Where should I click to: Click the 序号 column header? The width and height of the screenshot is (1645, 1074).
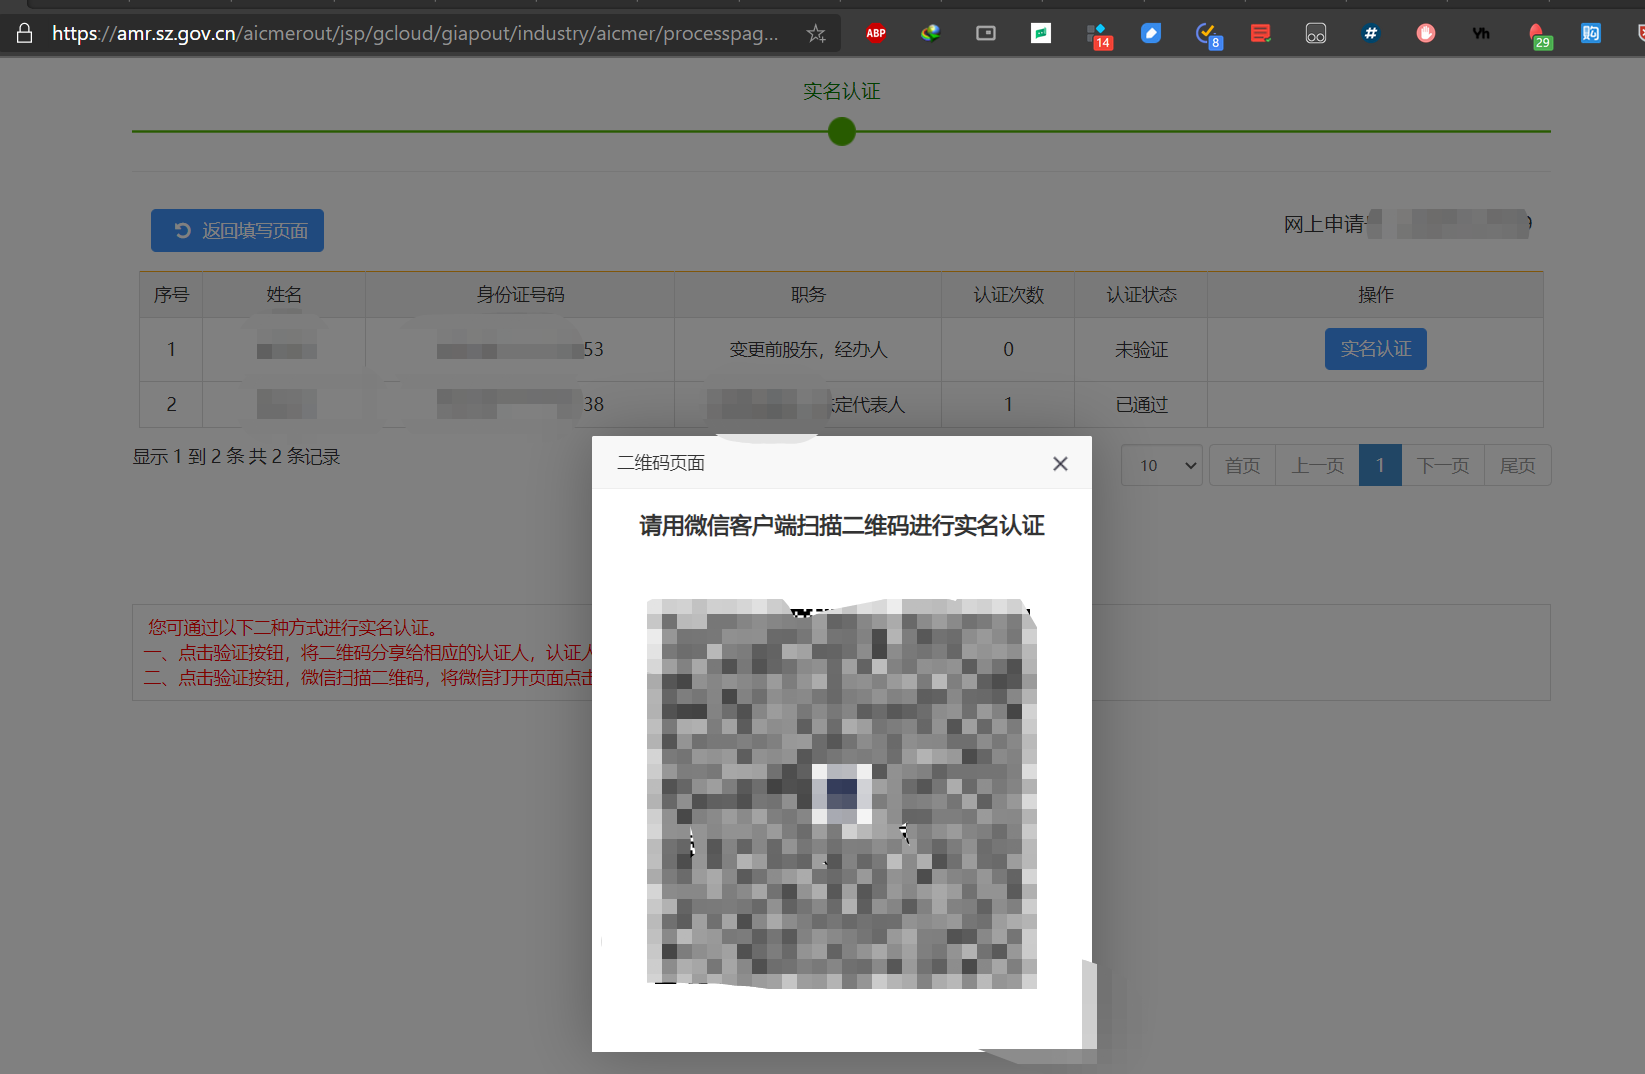click(x=171, y=295)
